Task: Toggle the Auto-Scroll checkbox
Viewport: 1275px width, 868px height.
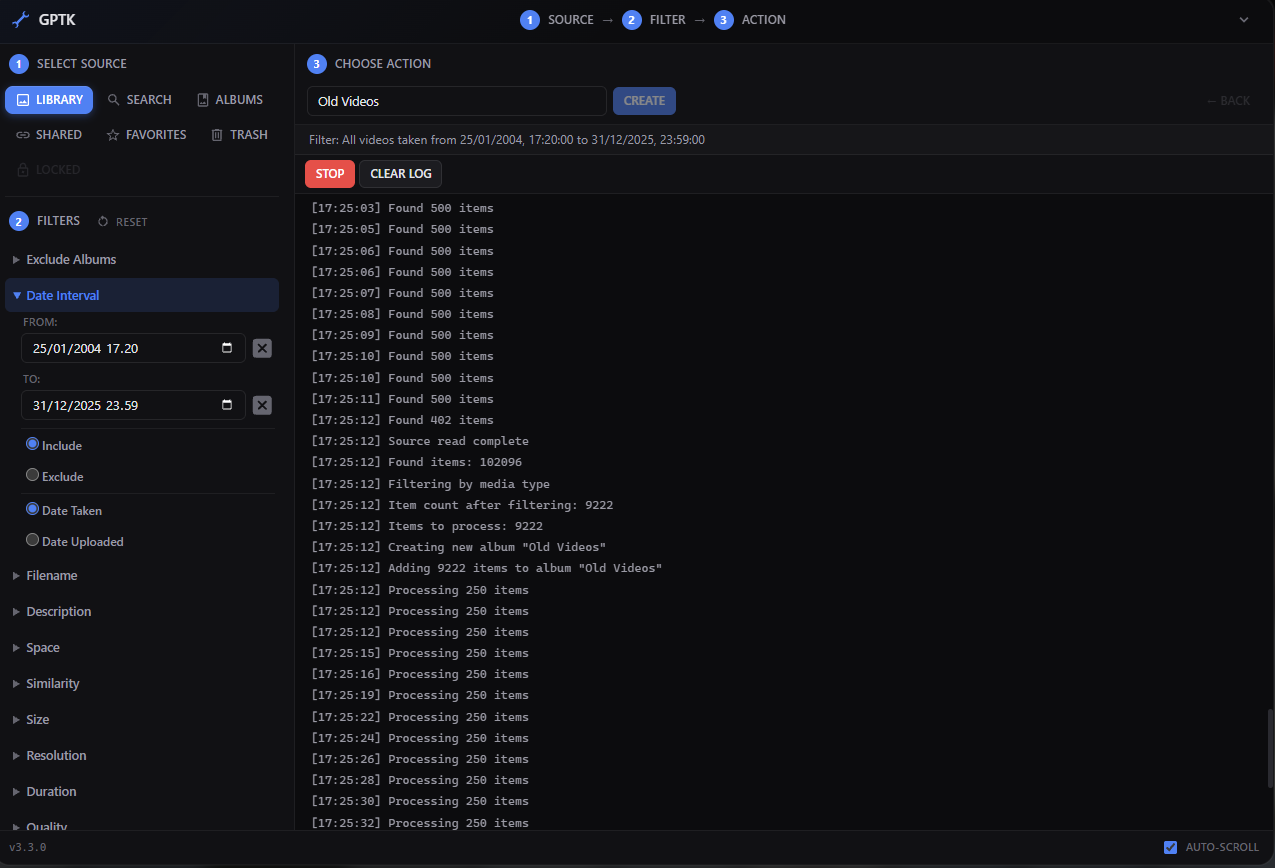Action: pyautogui.click(x=1170, y=847)
